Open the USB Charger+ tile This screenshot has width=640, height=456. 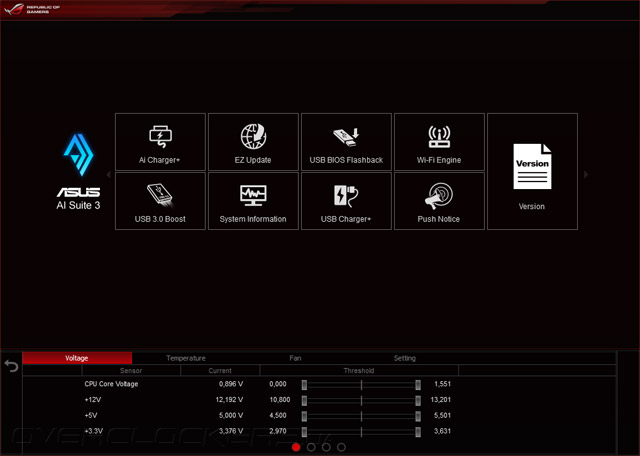pyautogui.click(x=346, y=201)
